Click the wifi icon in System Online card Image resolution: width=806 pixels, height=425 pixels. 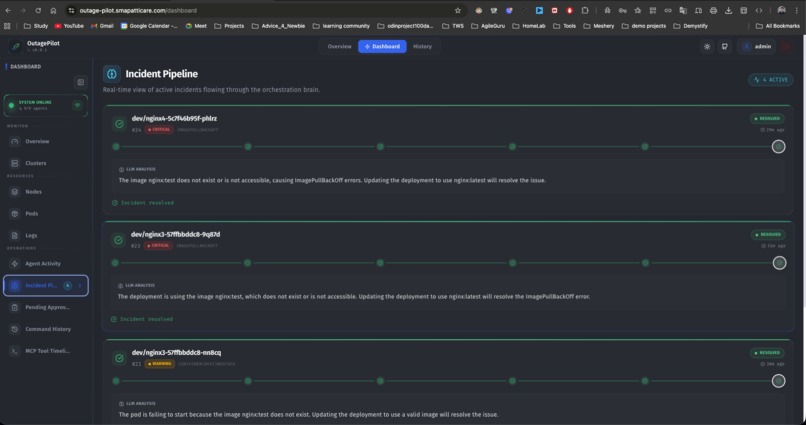pyautogui.click(x=77, y=105)
